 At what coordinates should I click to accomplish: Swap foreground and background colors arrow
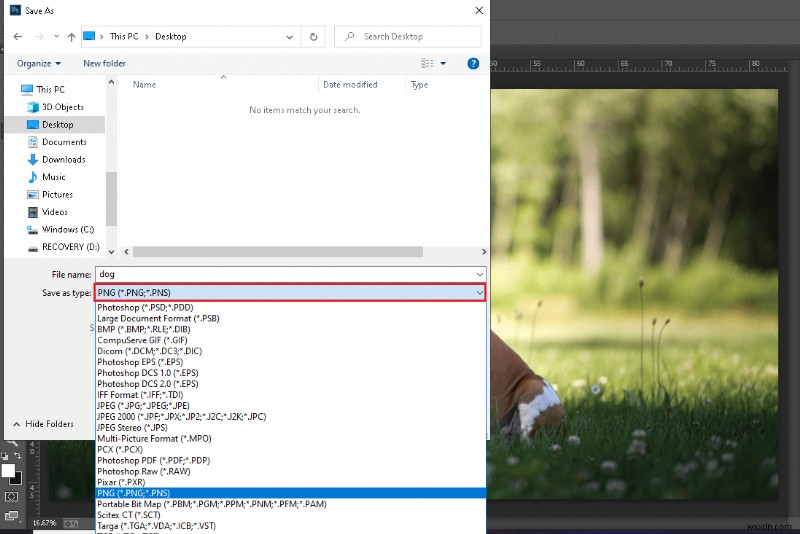point(17,455)
